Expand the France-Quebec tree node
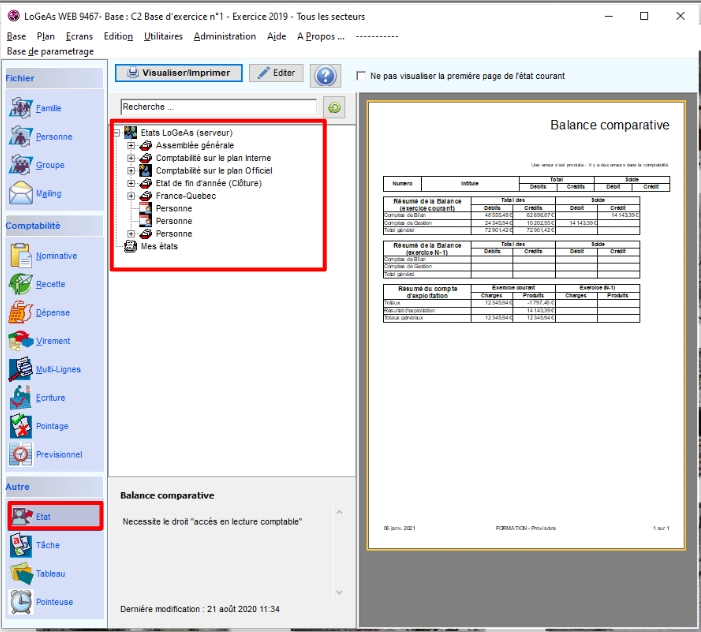Image resolution: width=701 pixels, height=632 pixels. (131, 196)
